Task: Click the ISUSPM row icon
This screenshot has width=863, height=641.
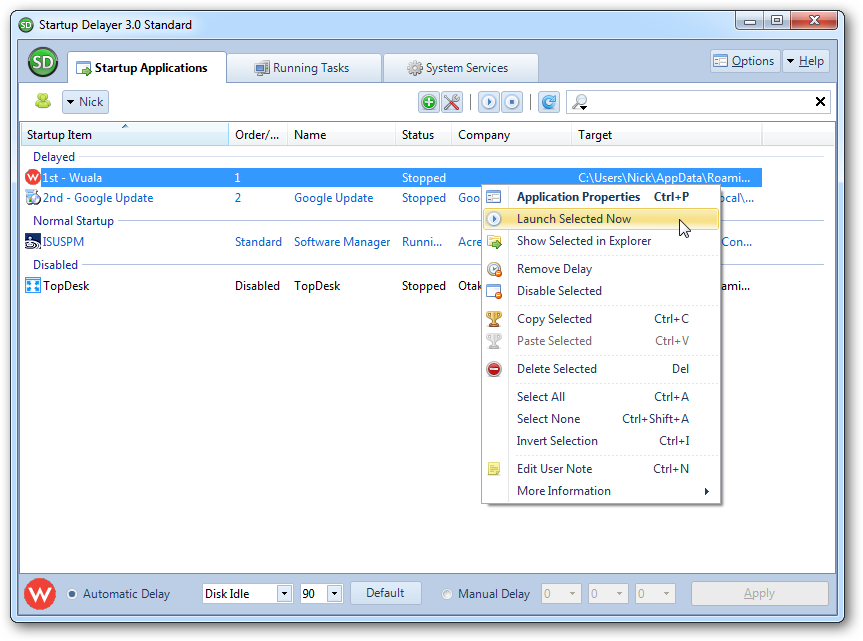Action: click(33, 242)
